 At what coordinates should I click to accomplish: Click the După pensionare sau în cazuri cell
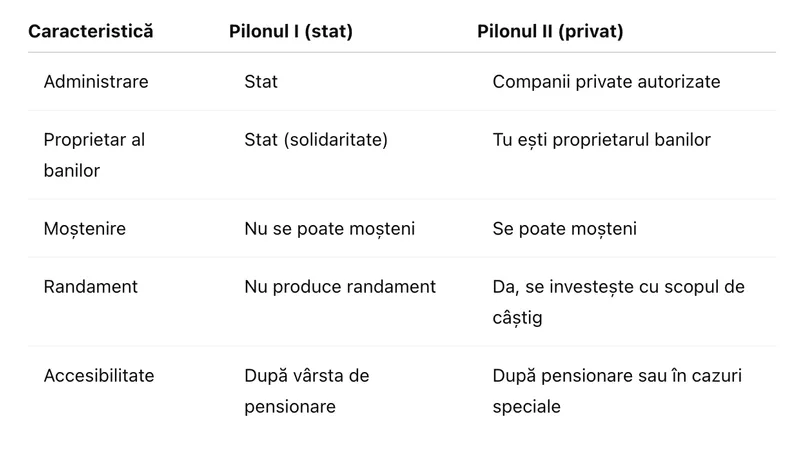pyautogui.click(x=617, y=376)
